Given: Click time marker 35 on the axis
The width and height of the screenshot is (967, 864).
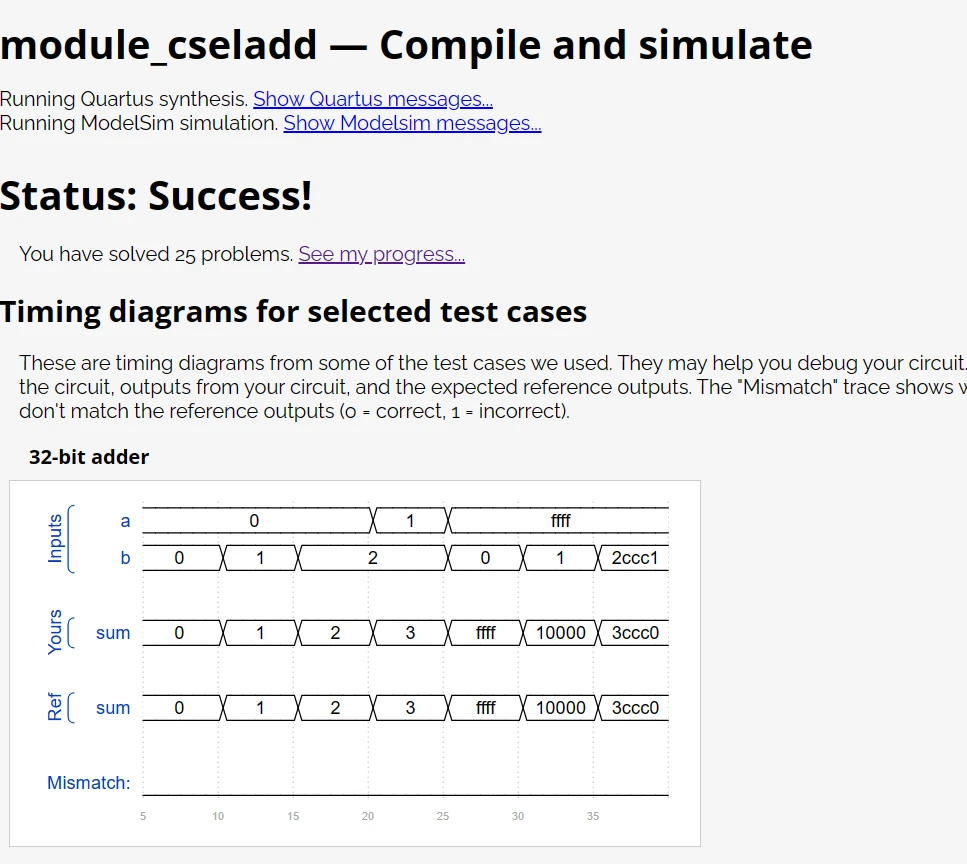Looking at the screenshot, I should [593, 817].
